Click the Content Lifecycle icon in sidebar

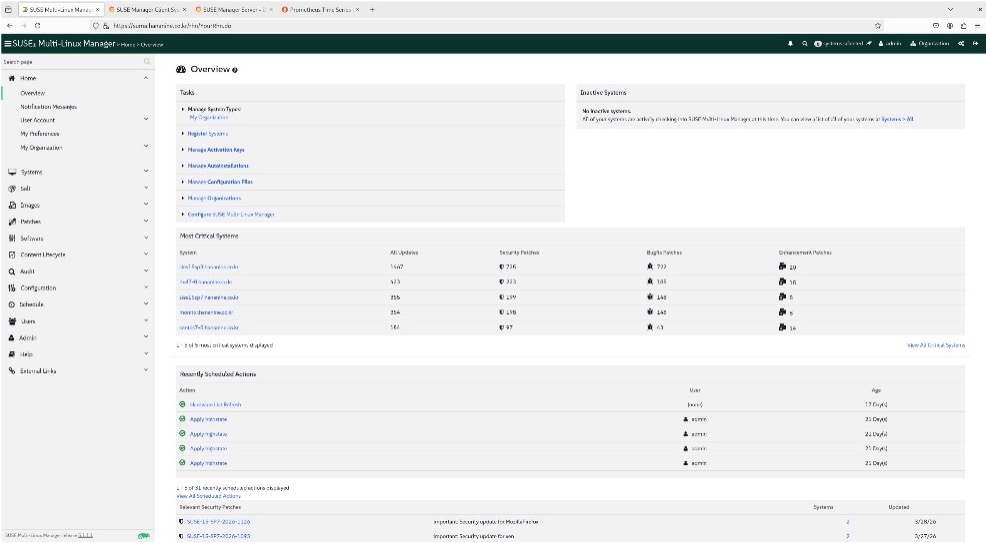pyautogui.click(x=12, y=255)
